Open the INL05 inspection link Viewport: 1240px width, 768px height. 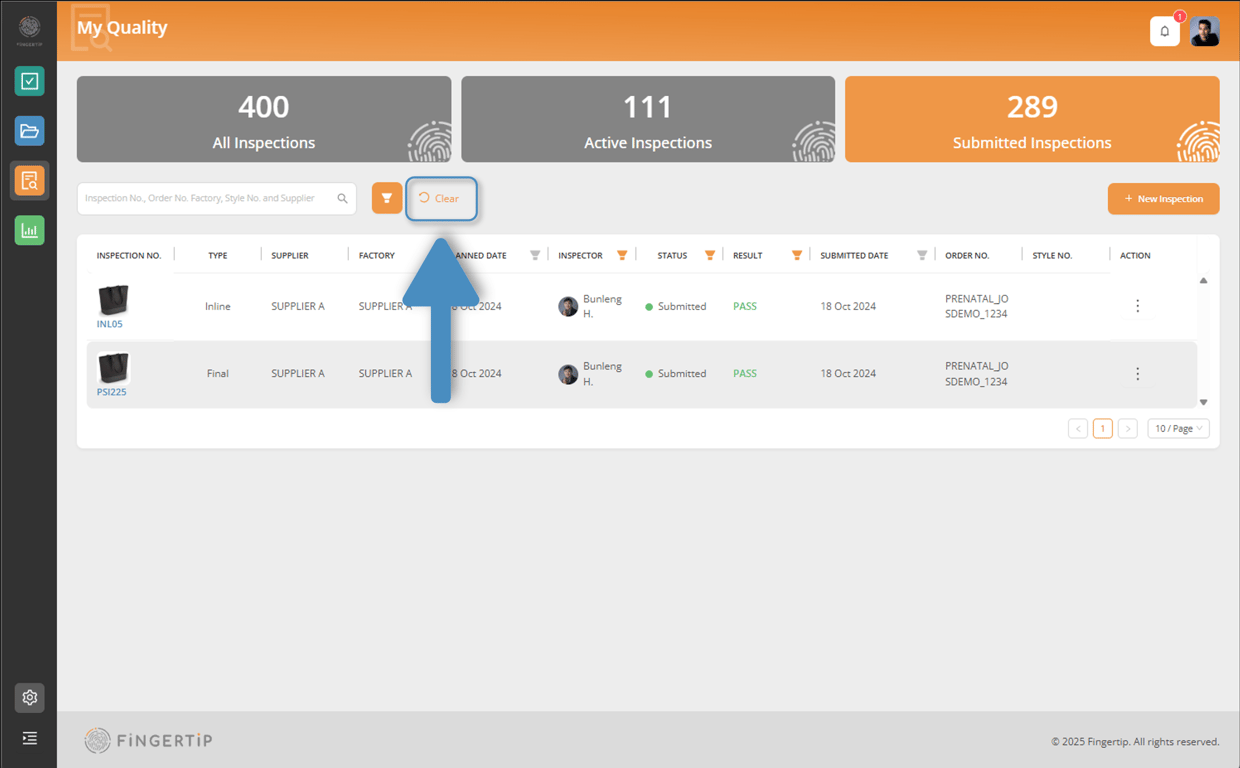[110, 324]
